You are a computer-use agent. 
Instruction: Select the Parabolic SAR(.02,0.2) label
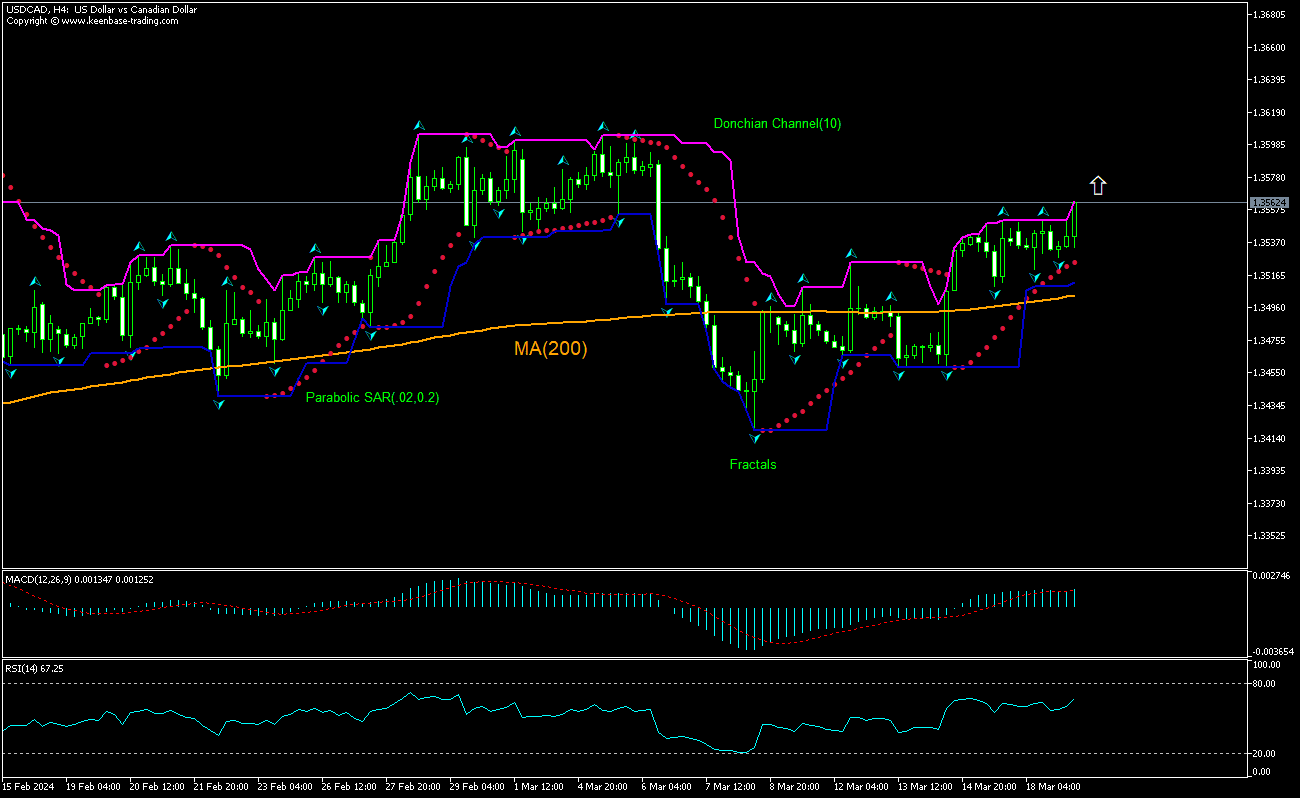pyautogui.click(x=374, y=397)
